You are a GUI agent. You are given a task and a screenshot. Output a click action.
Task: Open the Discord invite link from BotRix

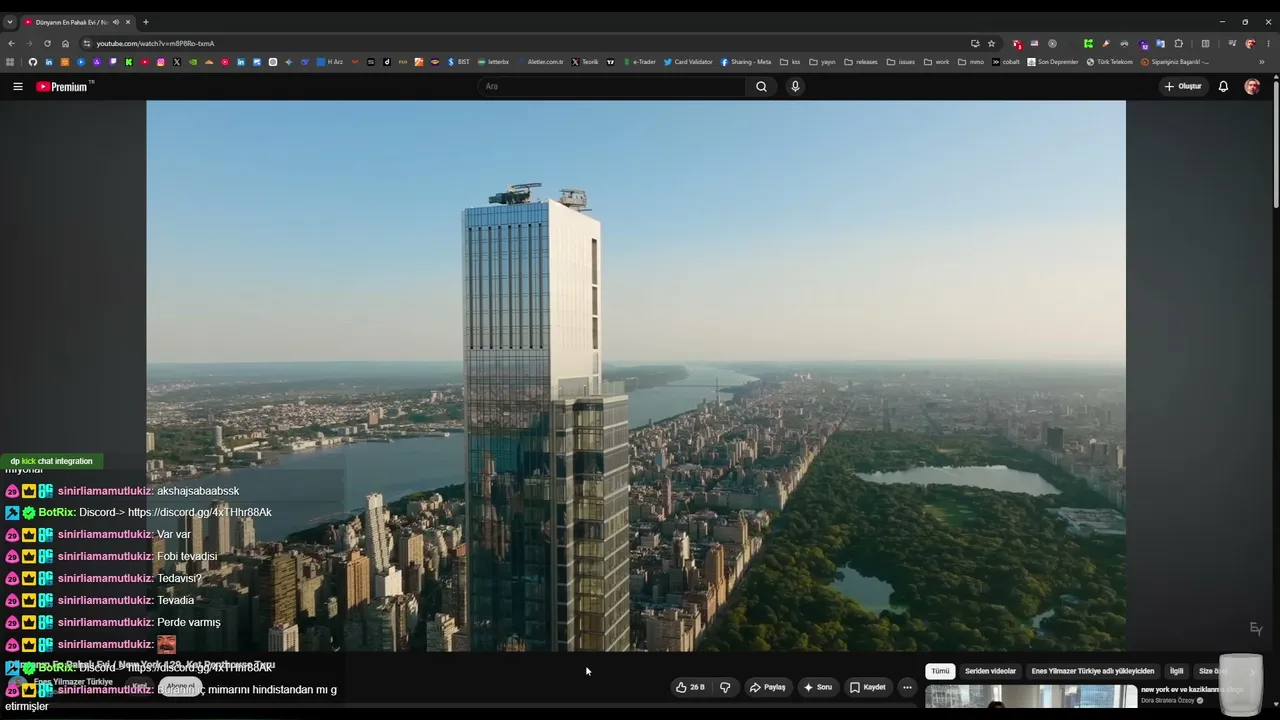[x=200, y=512]
